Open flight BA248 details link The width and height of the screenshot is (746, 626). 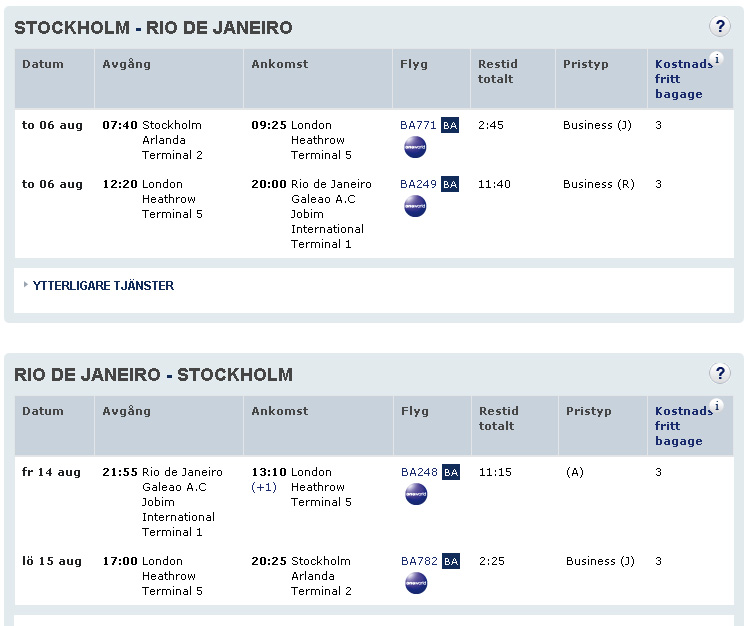[x=419, y=472]
